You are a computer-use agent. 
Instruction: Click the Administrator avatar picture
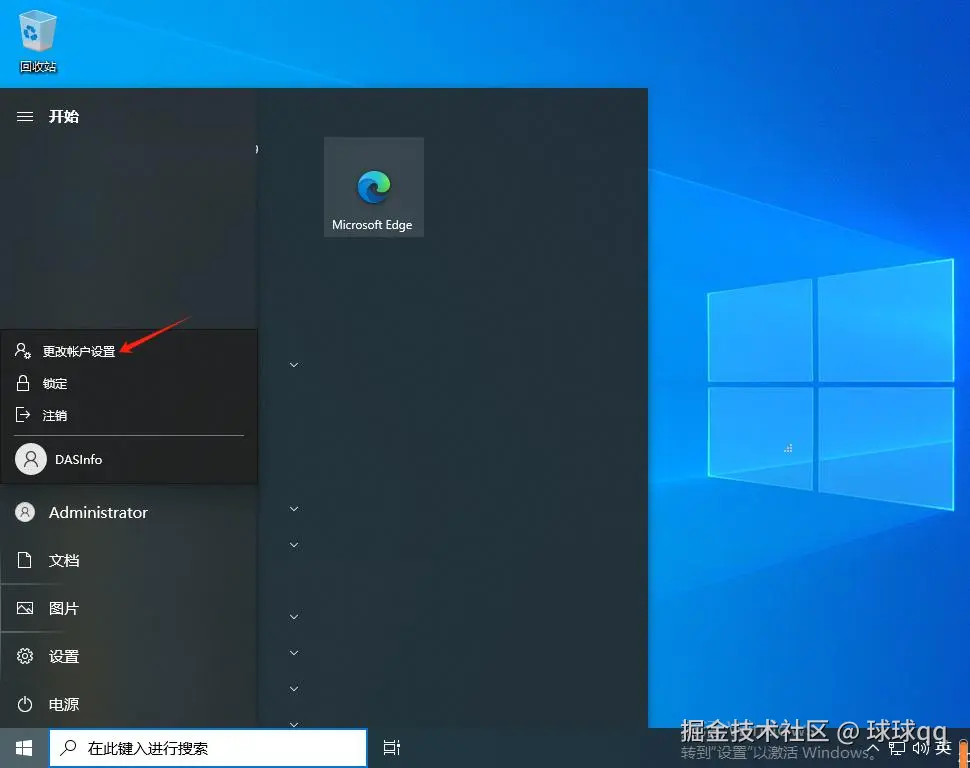coord(25,512)
